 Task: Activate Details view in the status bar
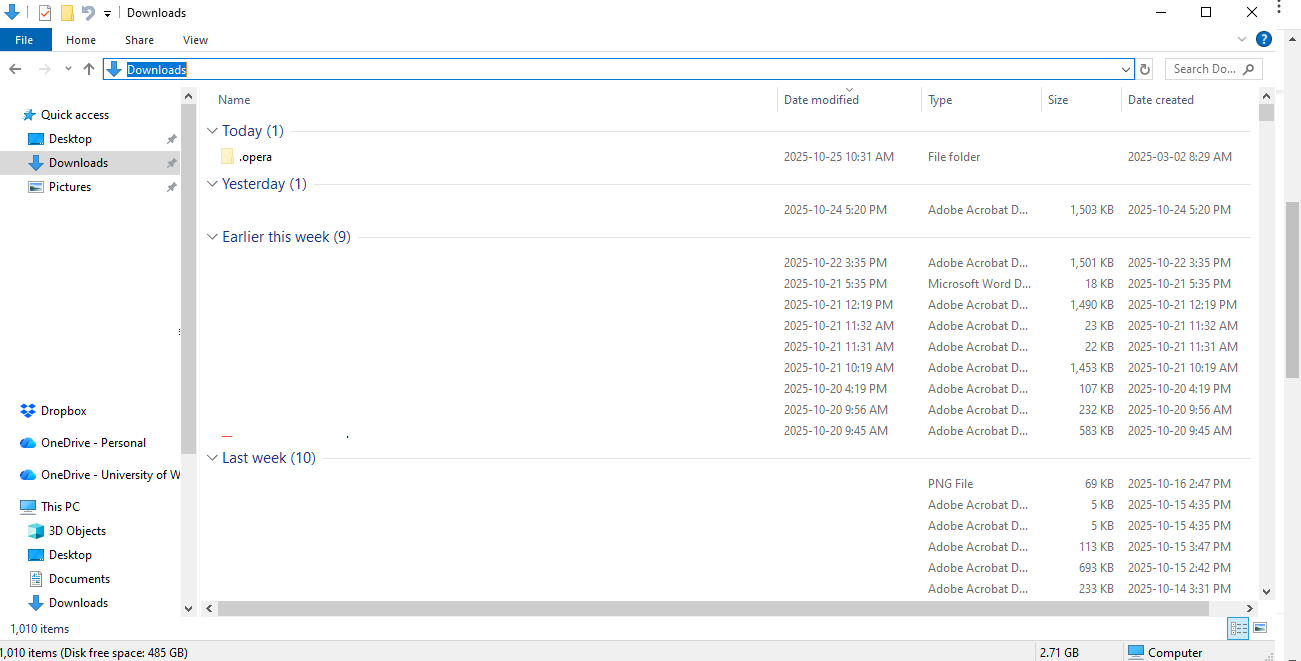coord(1238,628)
